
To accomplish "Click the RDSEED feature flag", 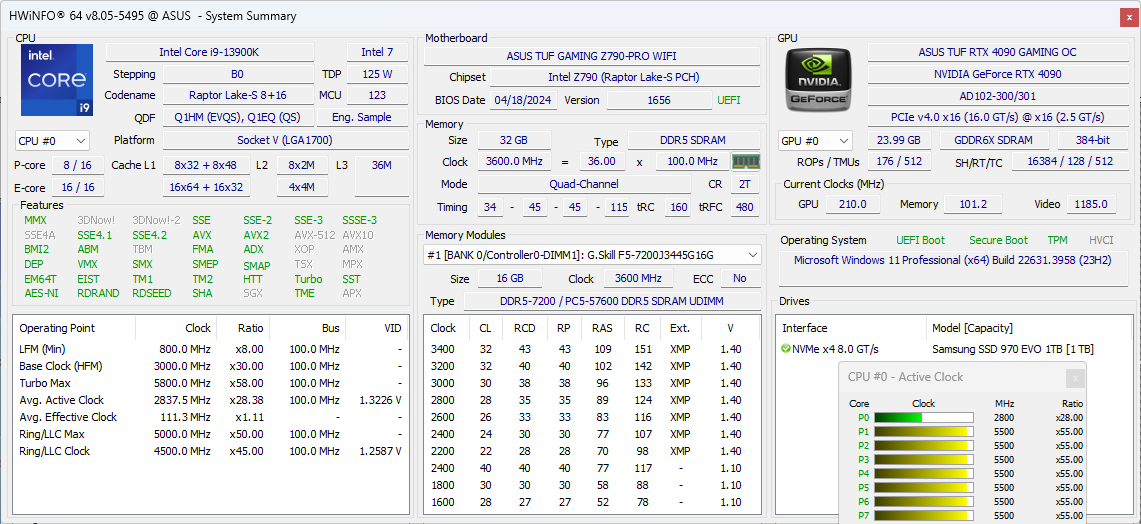I will tap(151, 293).
